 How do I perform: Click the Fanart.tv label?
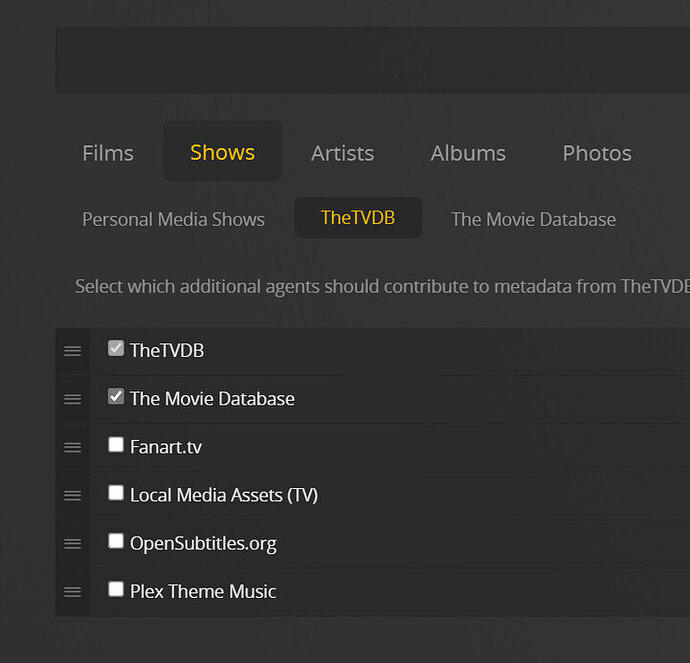166,447
